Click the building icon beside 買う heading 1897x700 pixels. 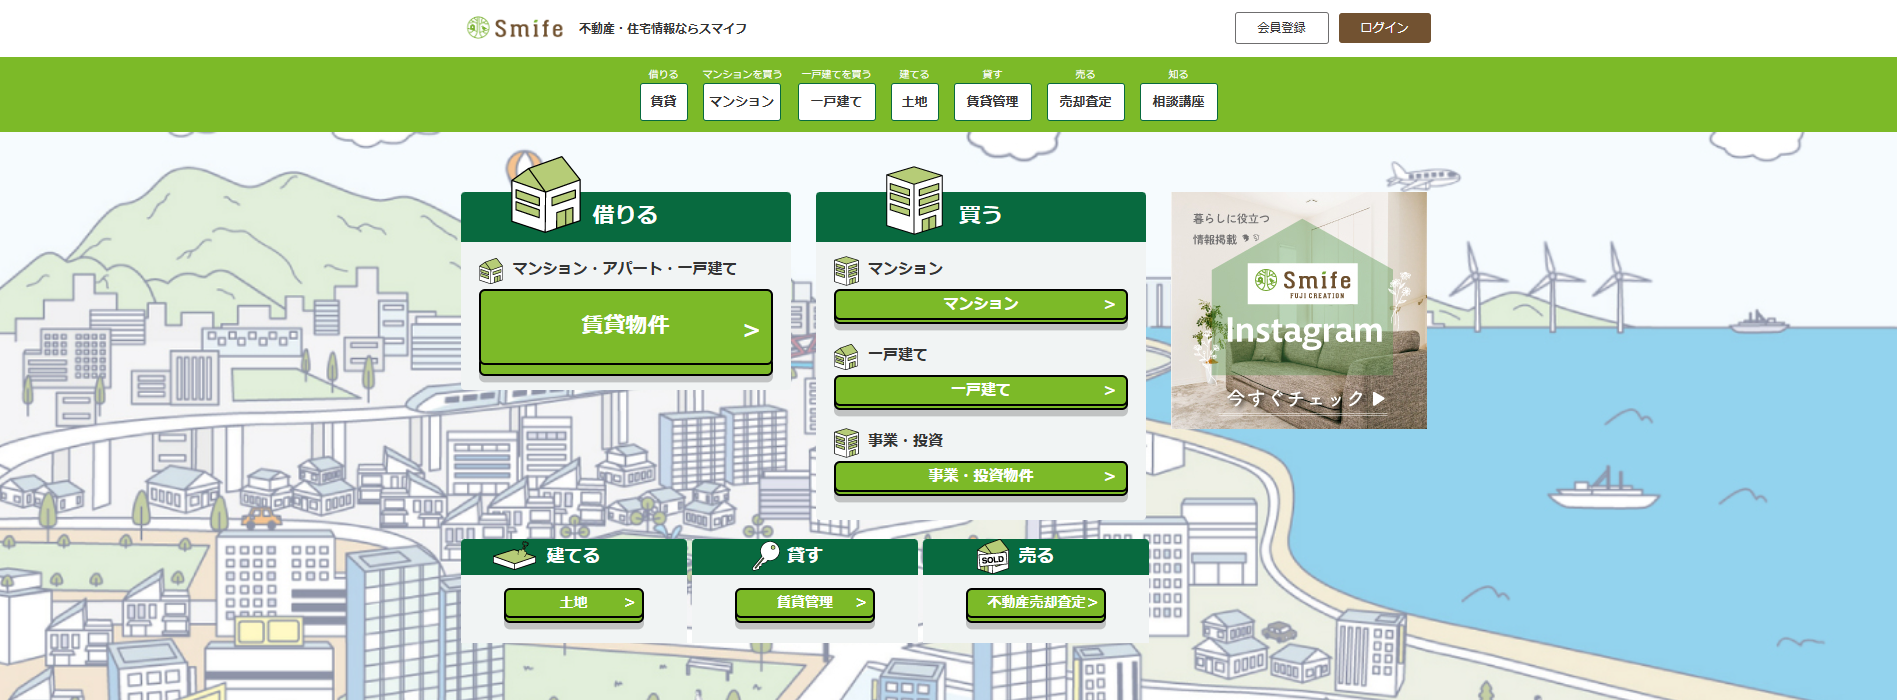point(914,200)
